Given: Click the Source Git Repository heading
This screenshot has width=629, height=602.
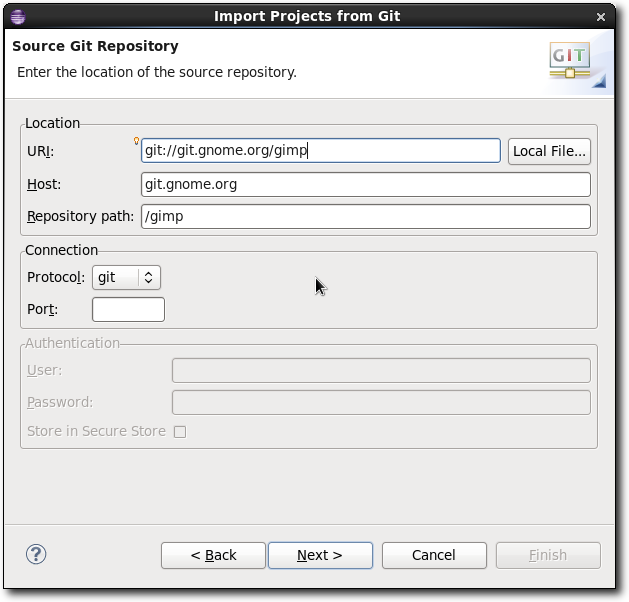Looking at the screenshot, I should click(95, 46).
